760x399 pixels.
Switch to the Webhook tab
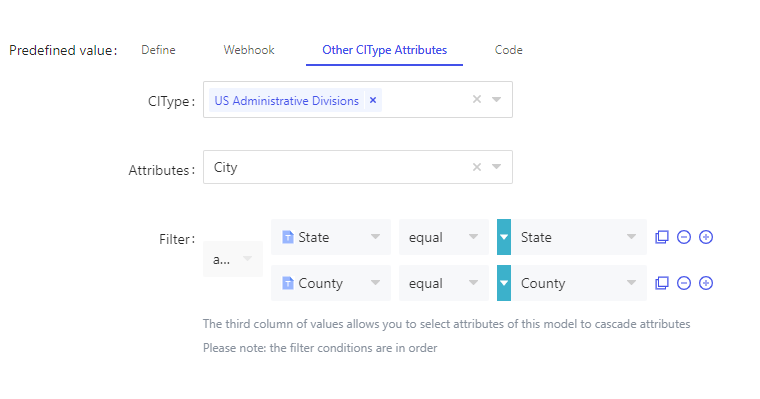click(x=249, y=50)
